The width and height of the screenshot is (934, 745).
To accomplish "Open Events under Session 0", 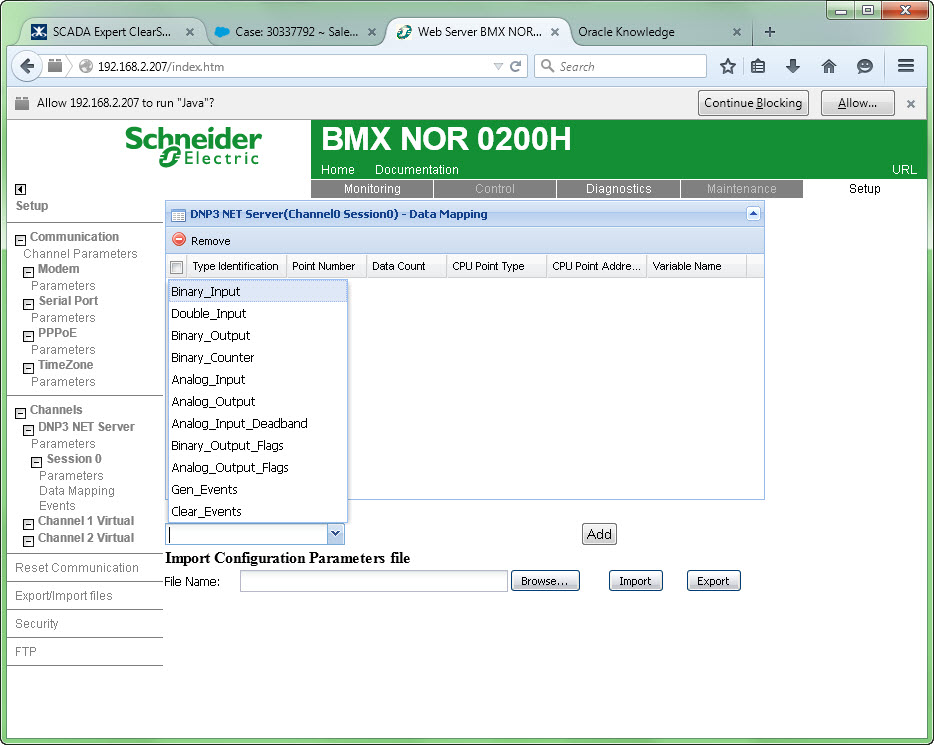I will (57, 506).
